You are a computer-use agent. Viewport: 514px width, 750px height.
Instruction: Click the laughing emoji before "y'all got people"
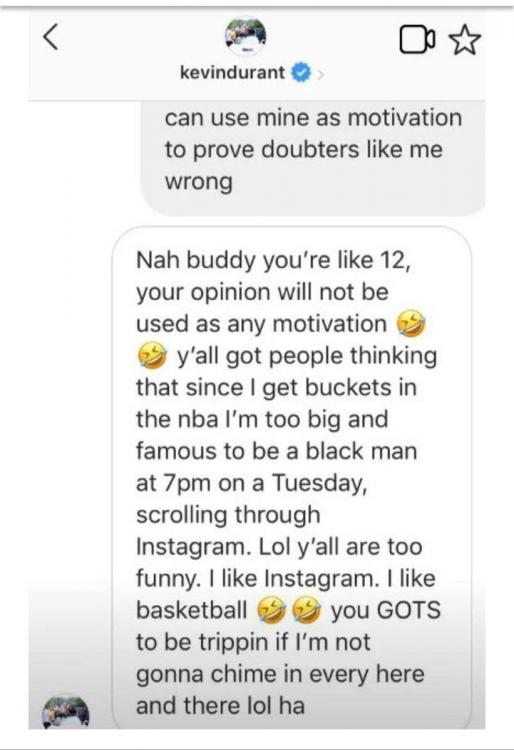(152, 356)
